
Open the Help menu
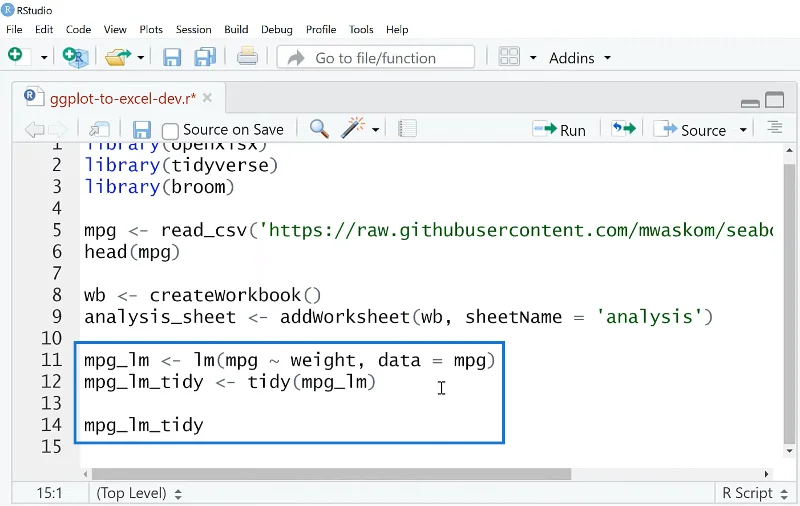point(397,30)
